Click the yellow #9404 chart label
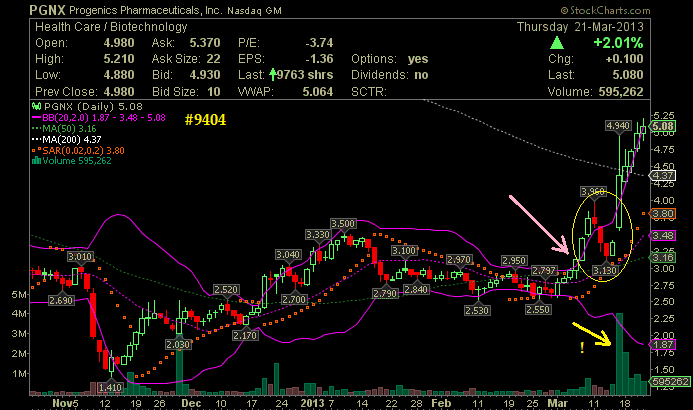 pos(207,119)
